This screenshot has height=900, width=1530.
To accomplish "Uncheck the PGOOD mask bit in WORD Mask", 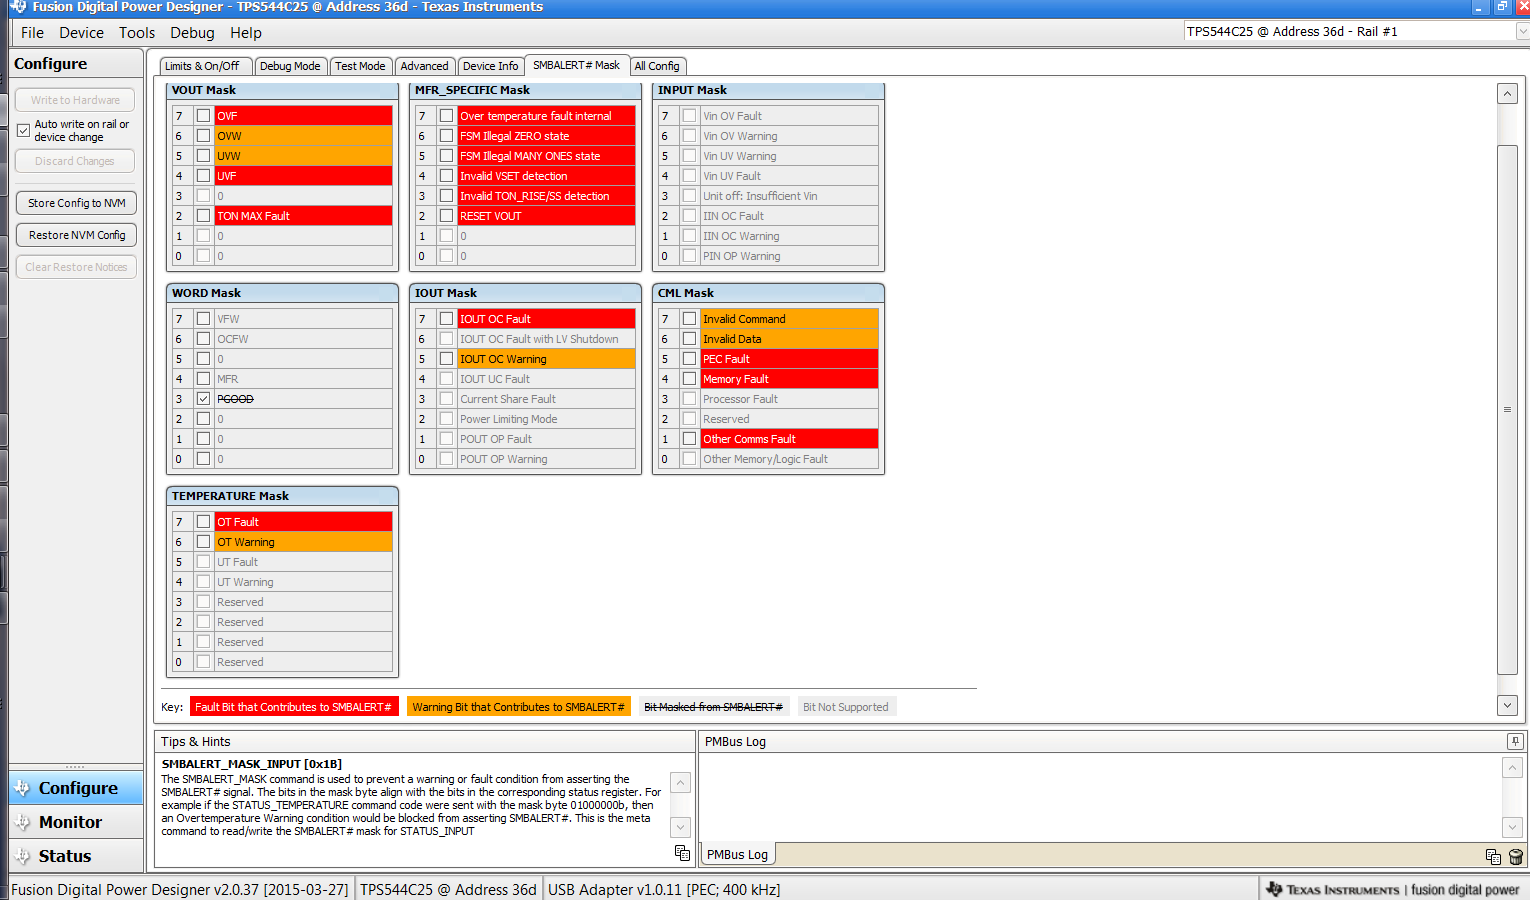I will [x=204, y=398].
